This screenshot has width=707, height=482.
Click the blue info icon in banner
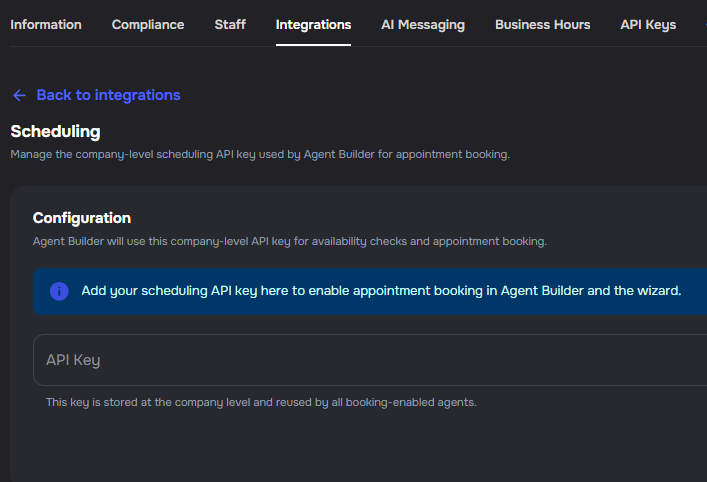[x=59, y=291]
